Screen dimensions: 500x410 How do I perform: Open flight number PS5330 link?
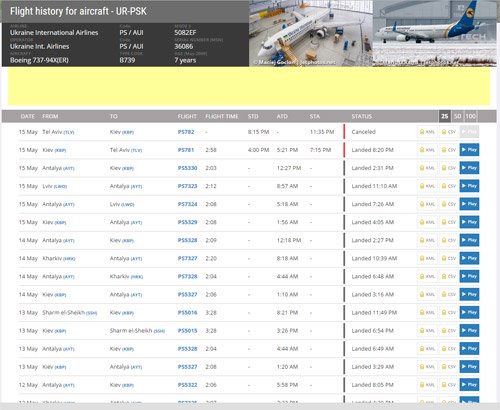click(x=187, y=168)
